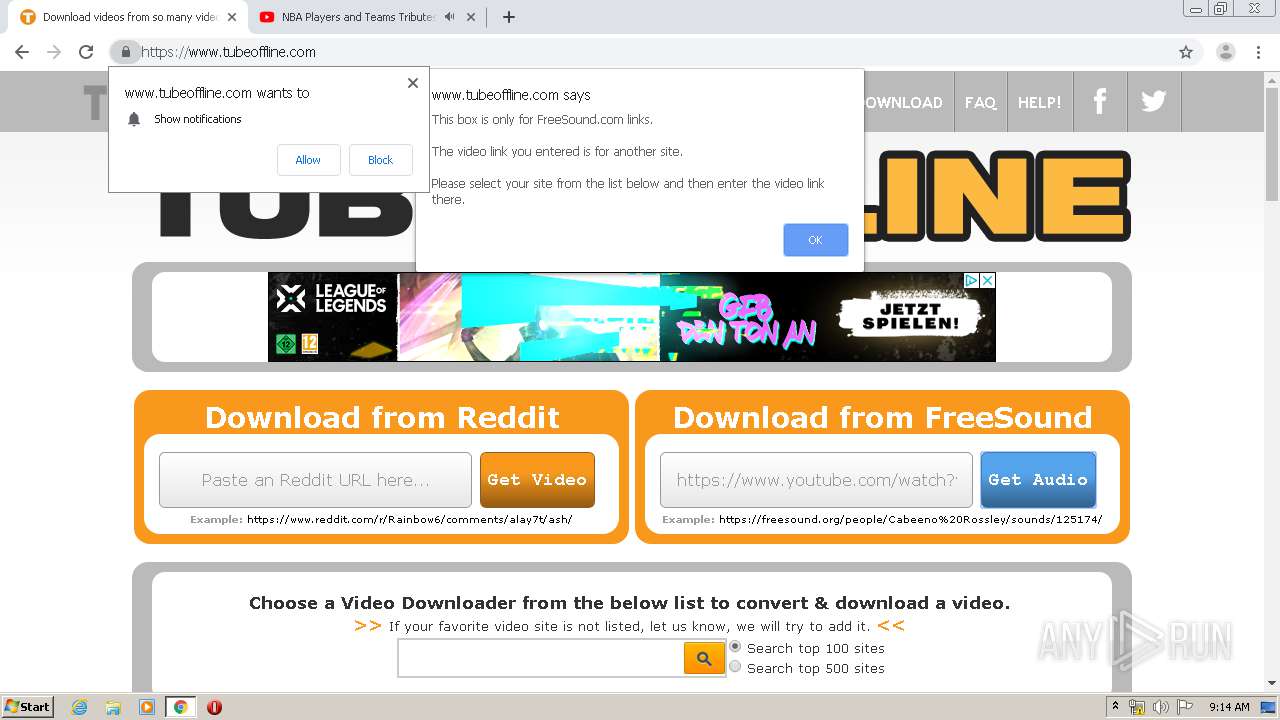
Task: Click Chrome icon in taskbar
Action: tap(180, 707)
